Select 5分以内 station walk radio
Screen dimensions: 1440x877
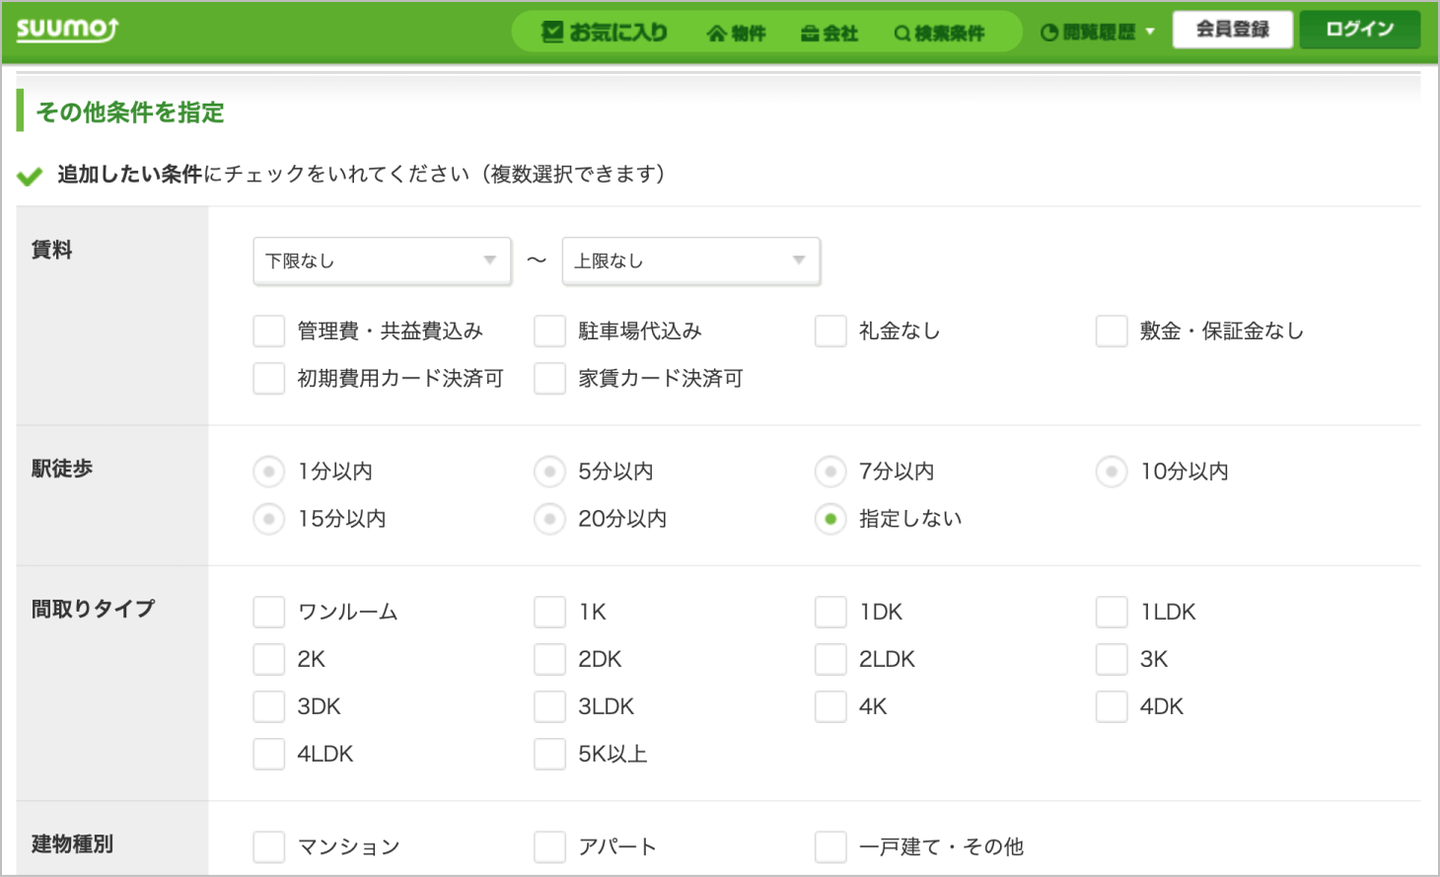point(550,471)
